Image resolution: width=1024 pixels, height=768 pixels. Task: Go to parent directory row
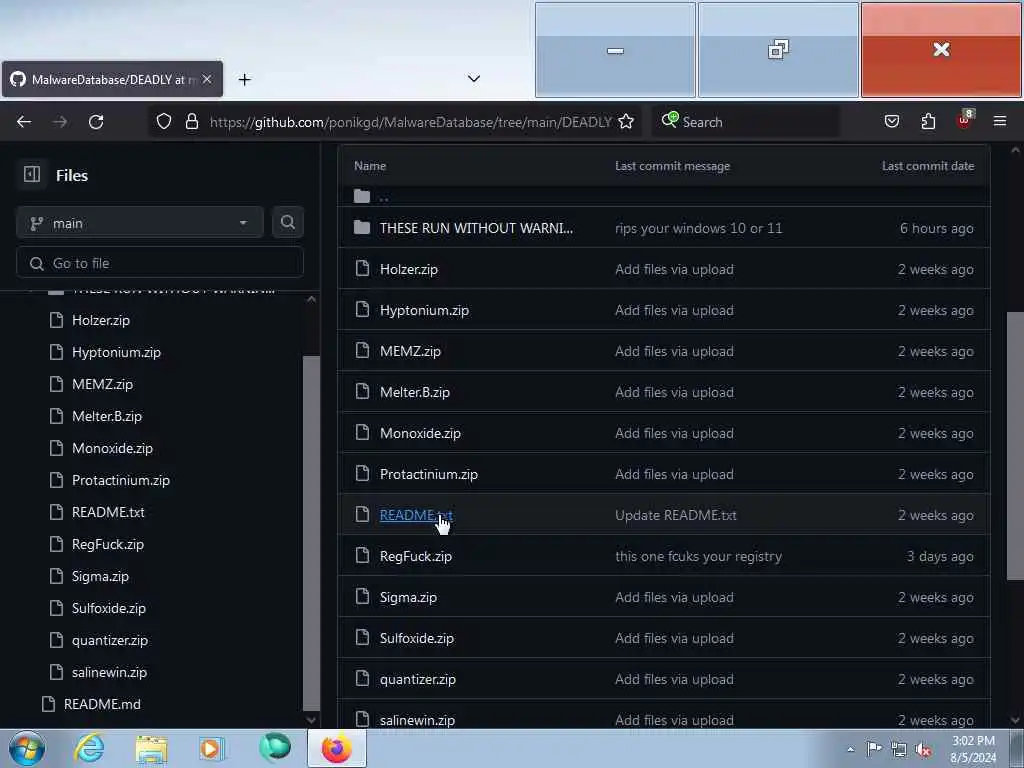pyautogui.click(x=664, y=196)
